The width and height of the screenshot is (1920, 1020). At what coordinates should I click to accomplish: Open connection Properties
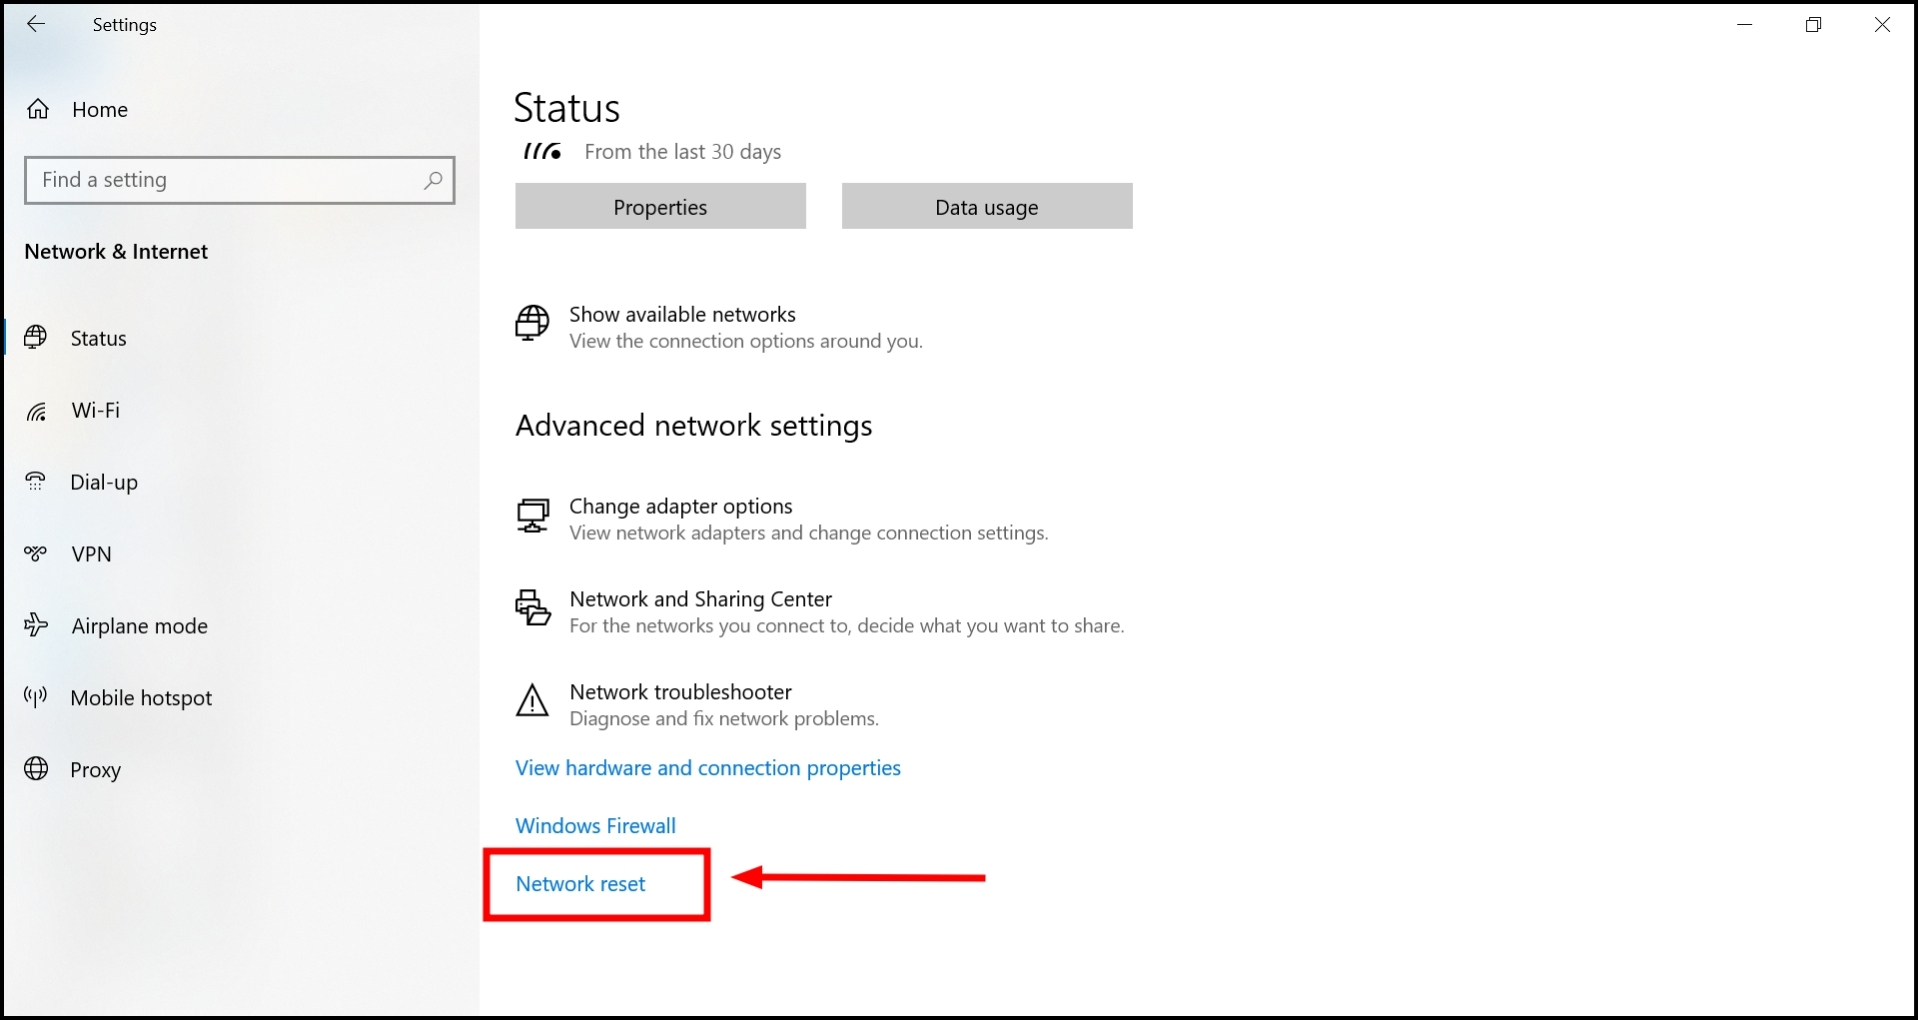point(660,206)
